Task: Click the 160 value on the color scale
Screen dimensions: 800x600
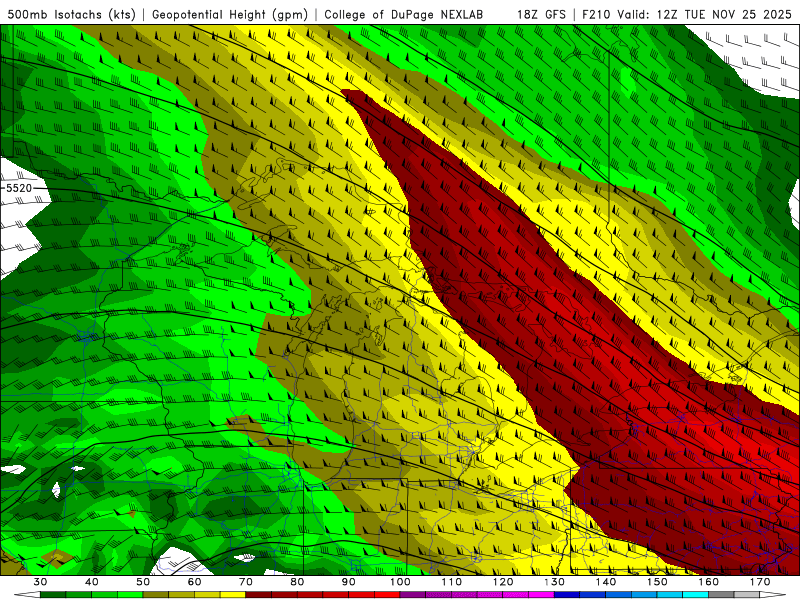Action: [709, 582]
